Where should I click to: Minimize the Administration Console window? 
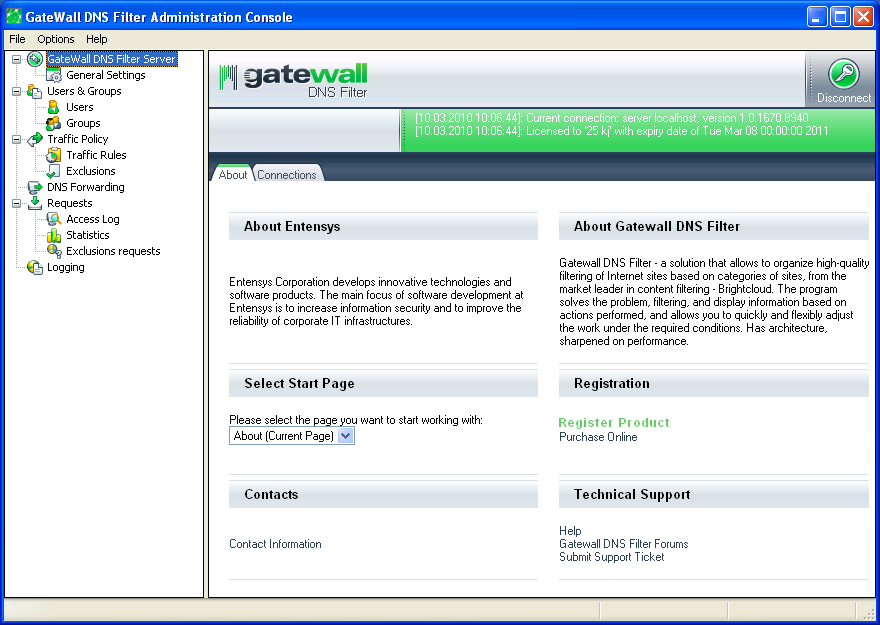817,17
